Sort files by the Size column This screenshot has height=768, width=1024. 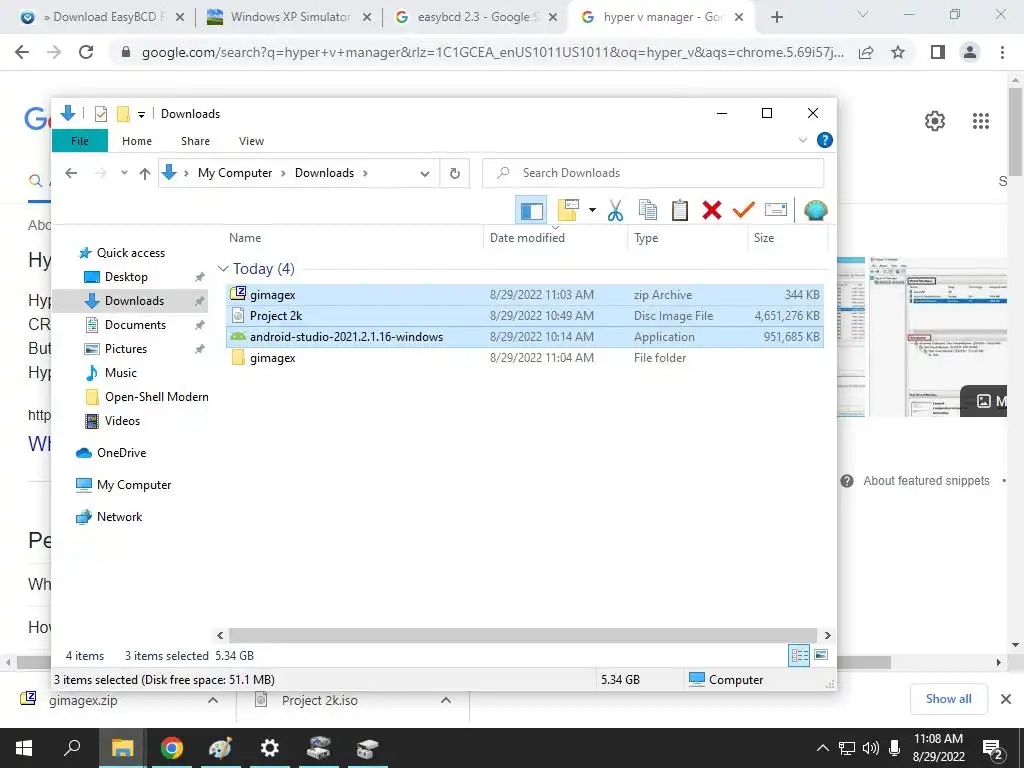[x=787, y=238]
